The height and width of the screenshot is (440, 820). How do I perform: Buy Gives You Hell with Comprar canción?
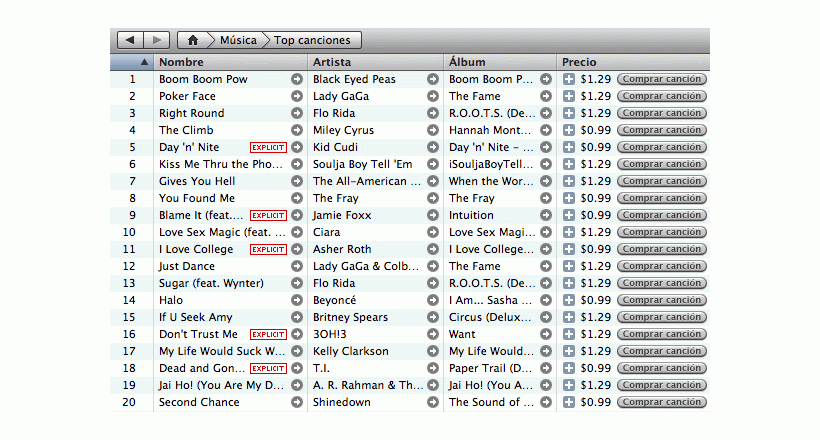pos(662,181)
